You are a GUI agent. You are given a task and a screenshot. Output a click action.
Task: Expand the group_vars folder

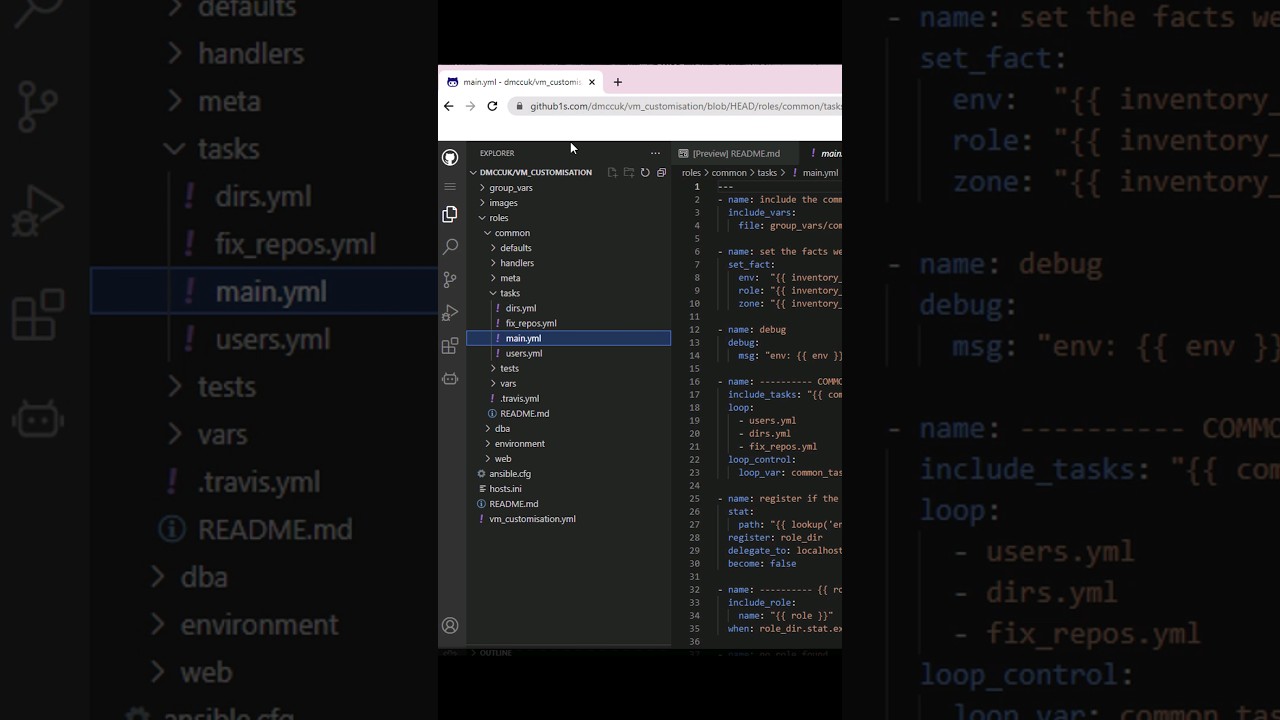coord(511,187)
